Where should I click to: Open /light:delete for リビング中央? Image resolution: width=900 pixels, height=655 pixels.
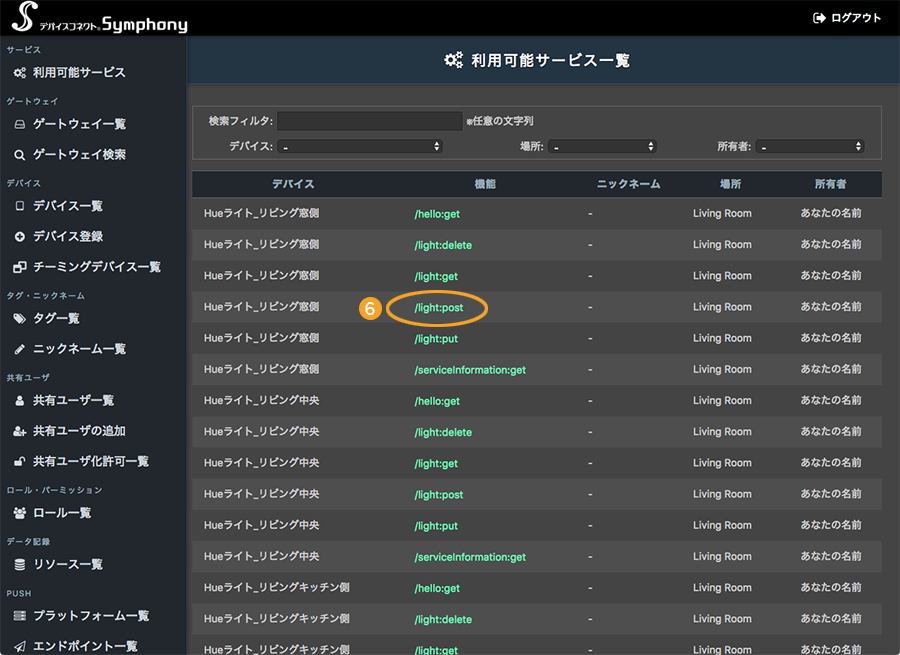(x=443, y=432)
